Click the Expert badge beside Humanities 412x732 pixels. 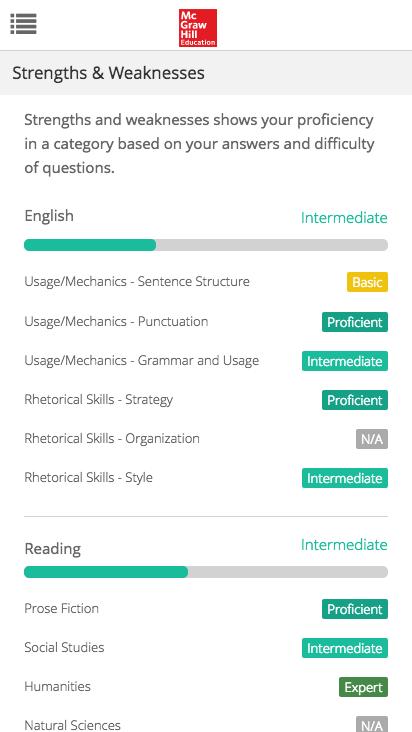click(x=363, y=687)
